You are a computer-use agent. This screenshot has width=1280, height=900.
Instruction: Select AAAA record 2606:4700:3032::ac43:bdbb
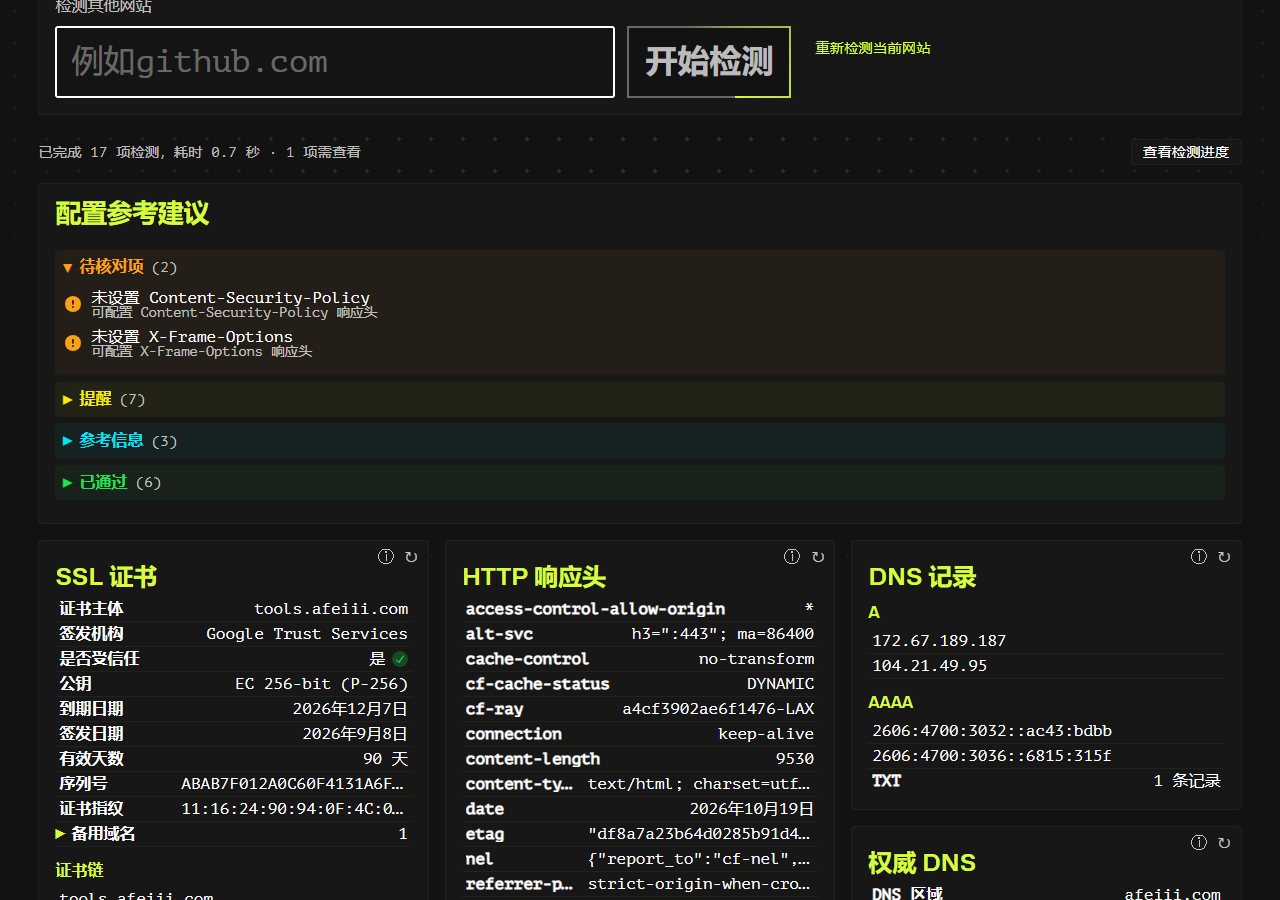tap(992, 731)
